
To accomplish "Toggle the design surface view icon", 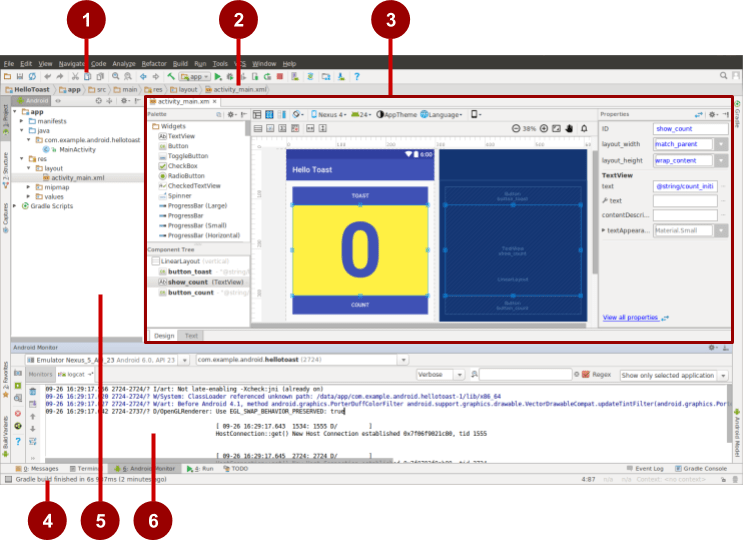I will [x=257, y=114].
